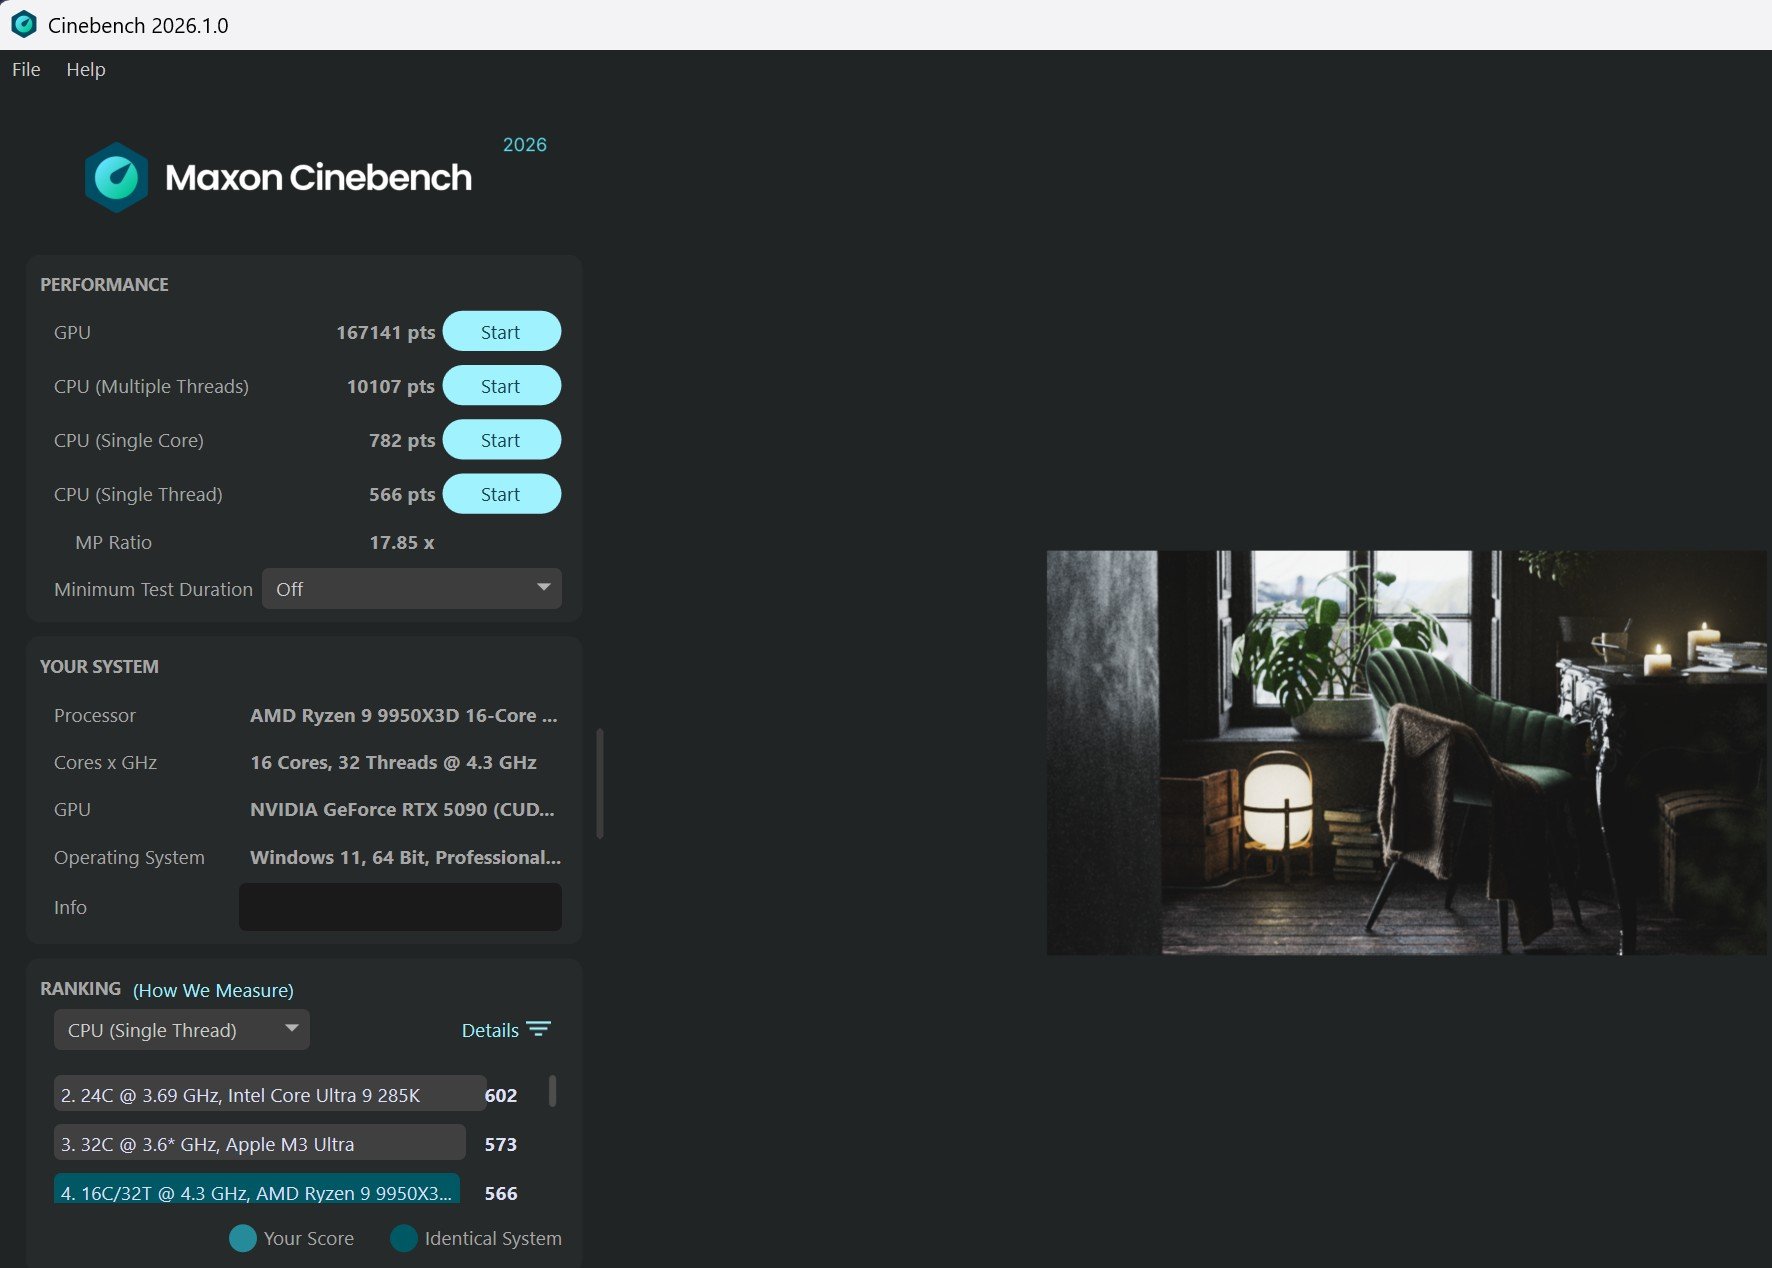
Task: Start the CPU (Single Thread) test
Action: (x=502, y=493)
